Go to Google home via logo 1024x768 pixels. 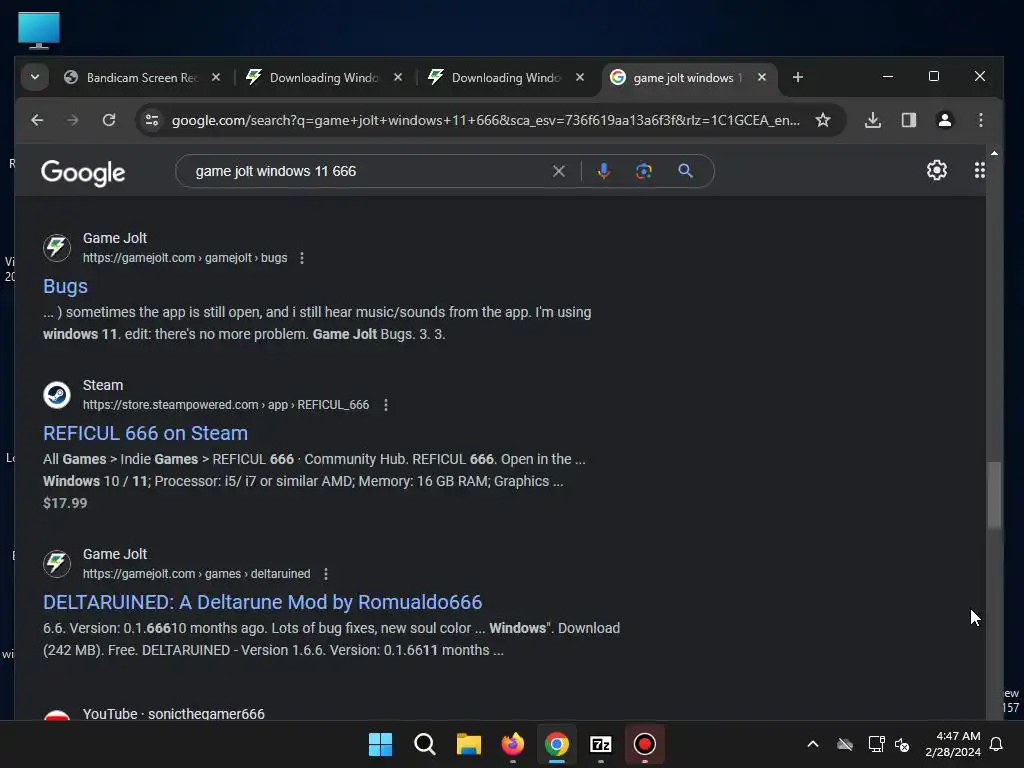(x=83, y=172)
